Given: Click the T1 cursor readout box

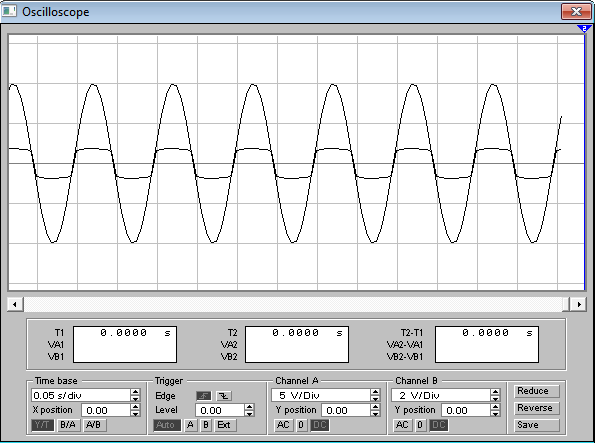Looking at the screenshot, I should pos(125,345).
